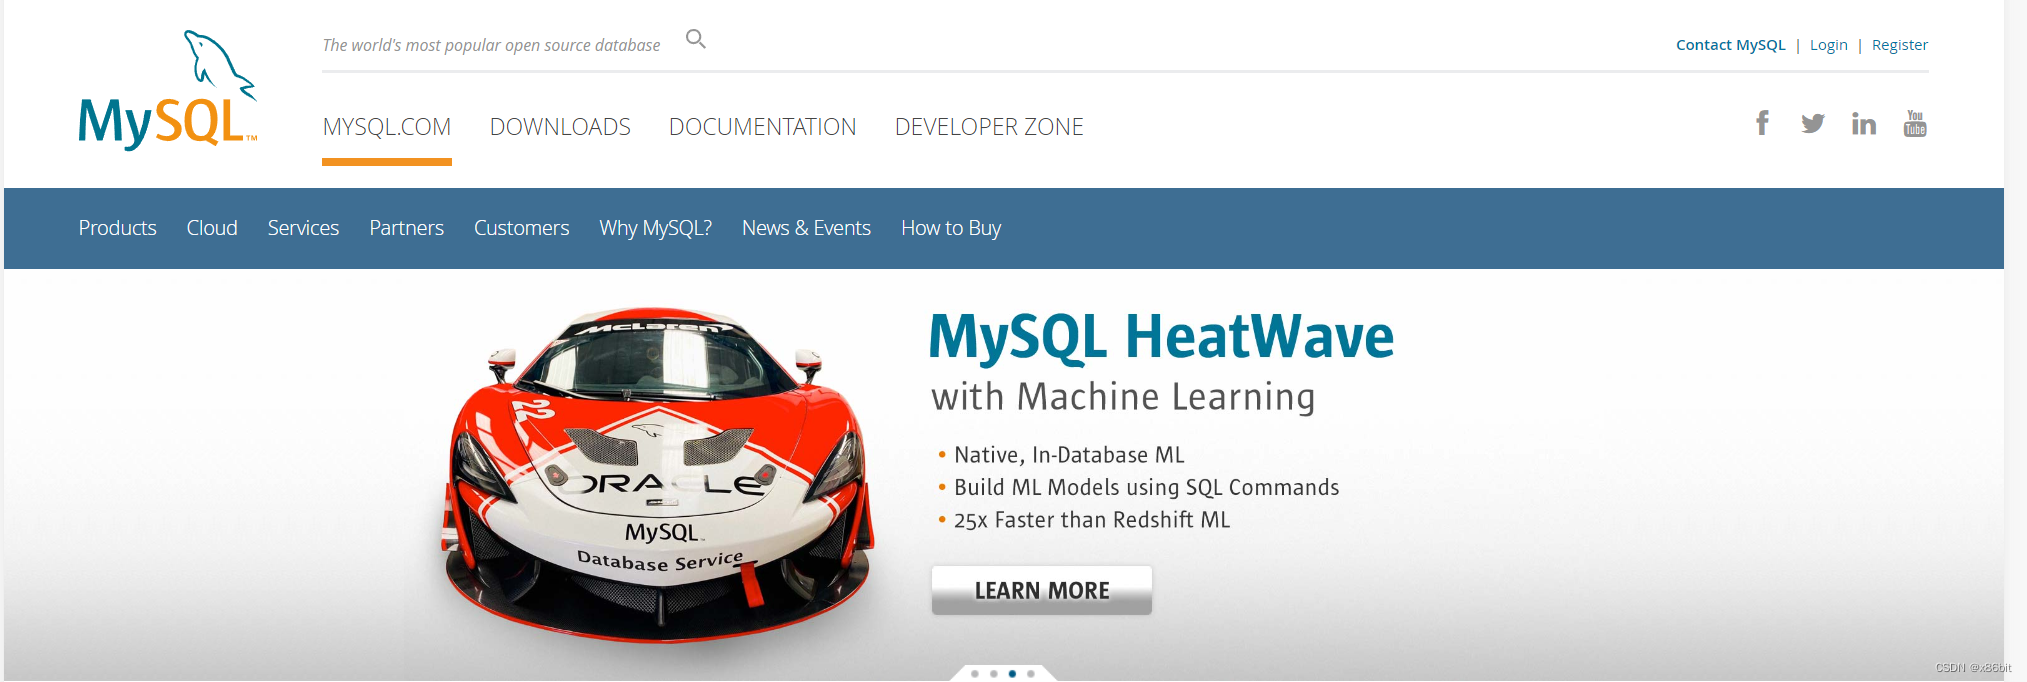
Task: Select the second carousel slide dot
Action: [994, 674]
